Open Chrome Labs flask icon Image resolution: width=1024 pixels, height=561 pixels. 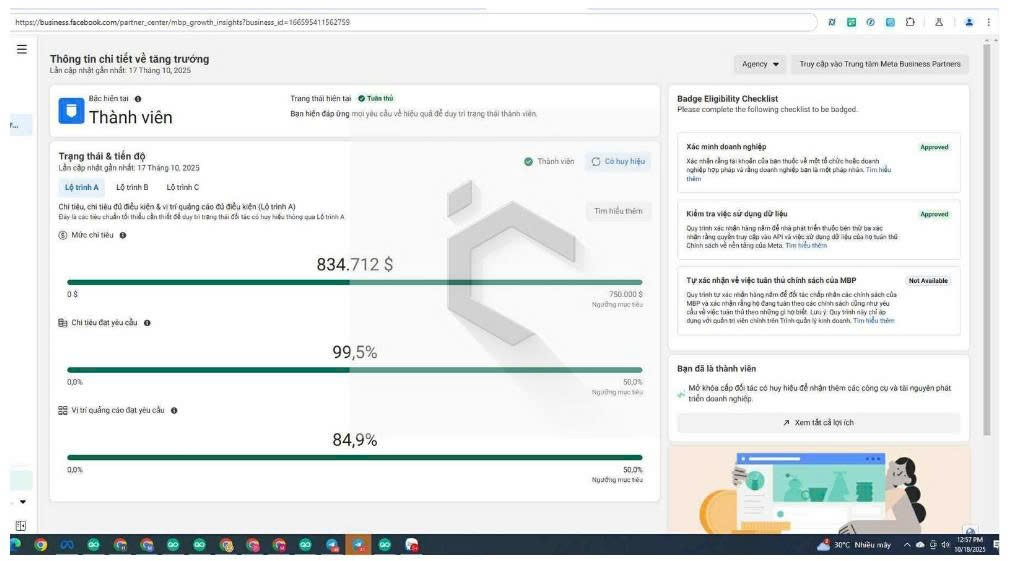click(x=939, y=22)
